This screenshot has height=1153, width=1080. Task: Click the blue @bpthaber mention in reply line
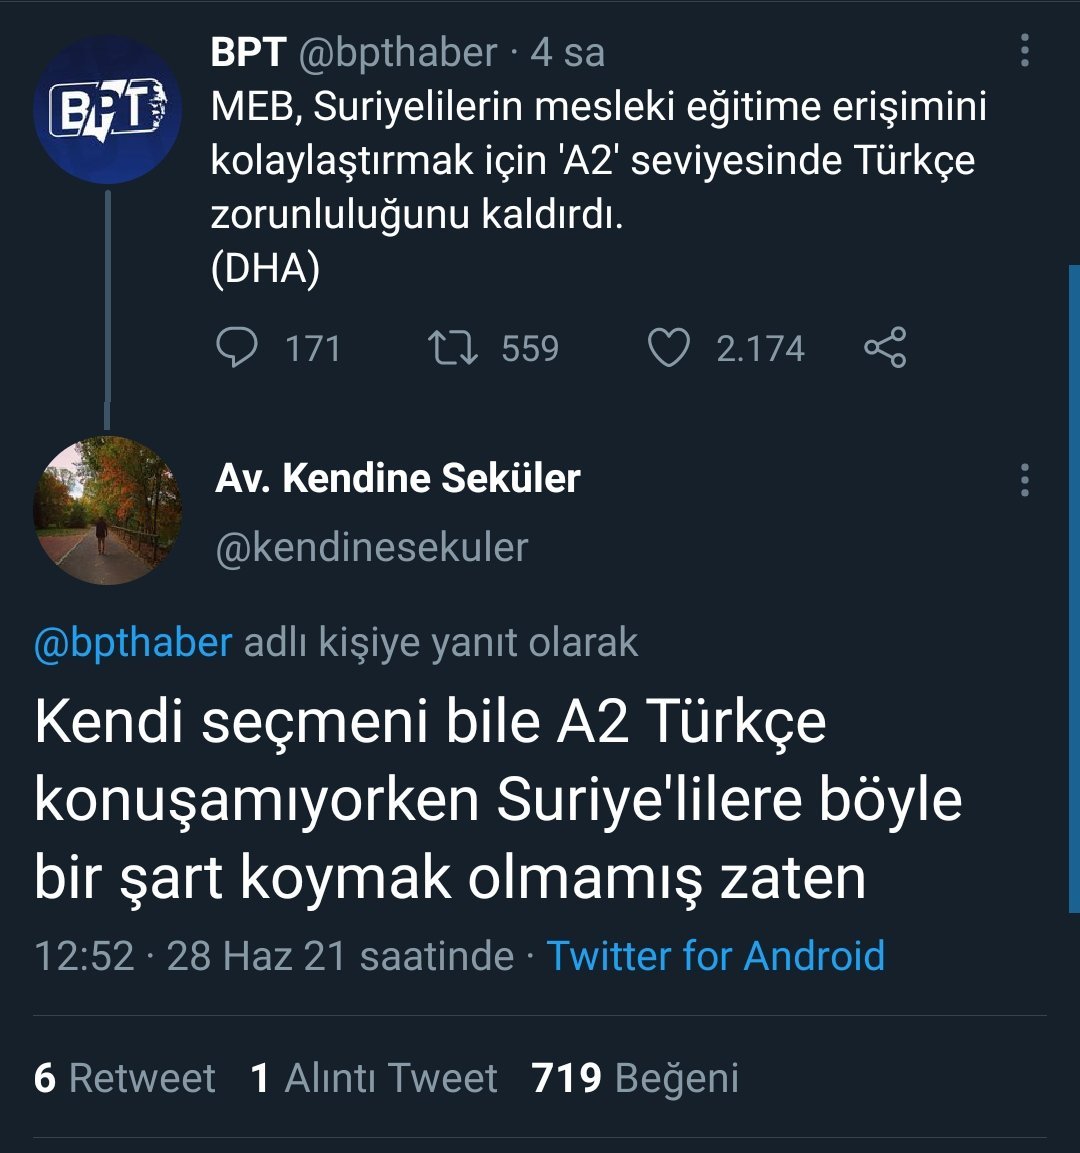(x=133, y=642)
